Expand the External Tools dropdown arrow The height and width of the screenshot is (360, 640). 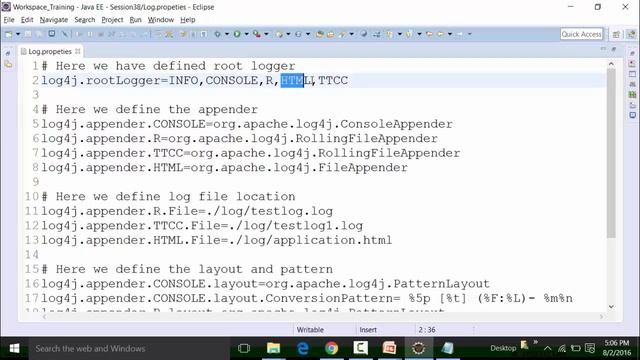coord(266,34)
